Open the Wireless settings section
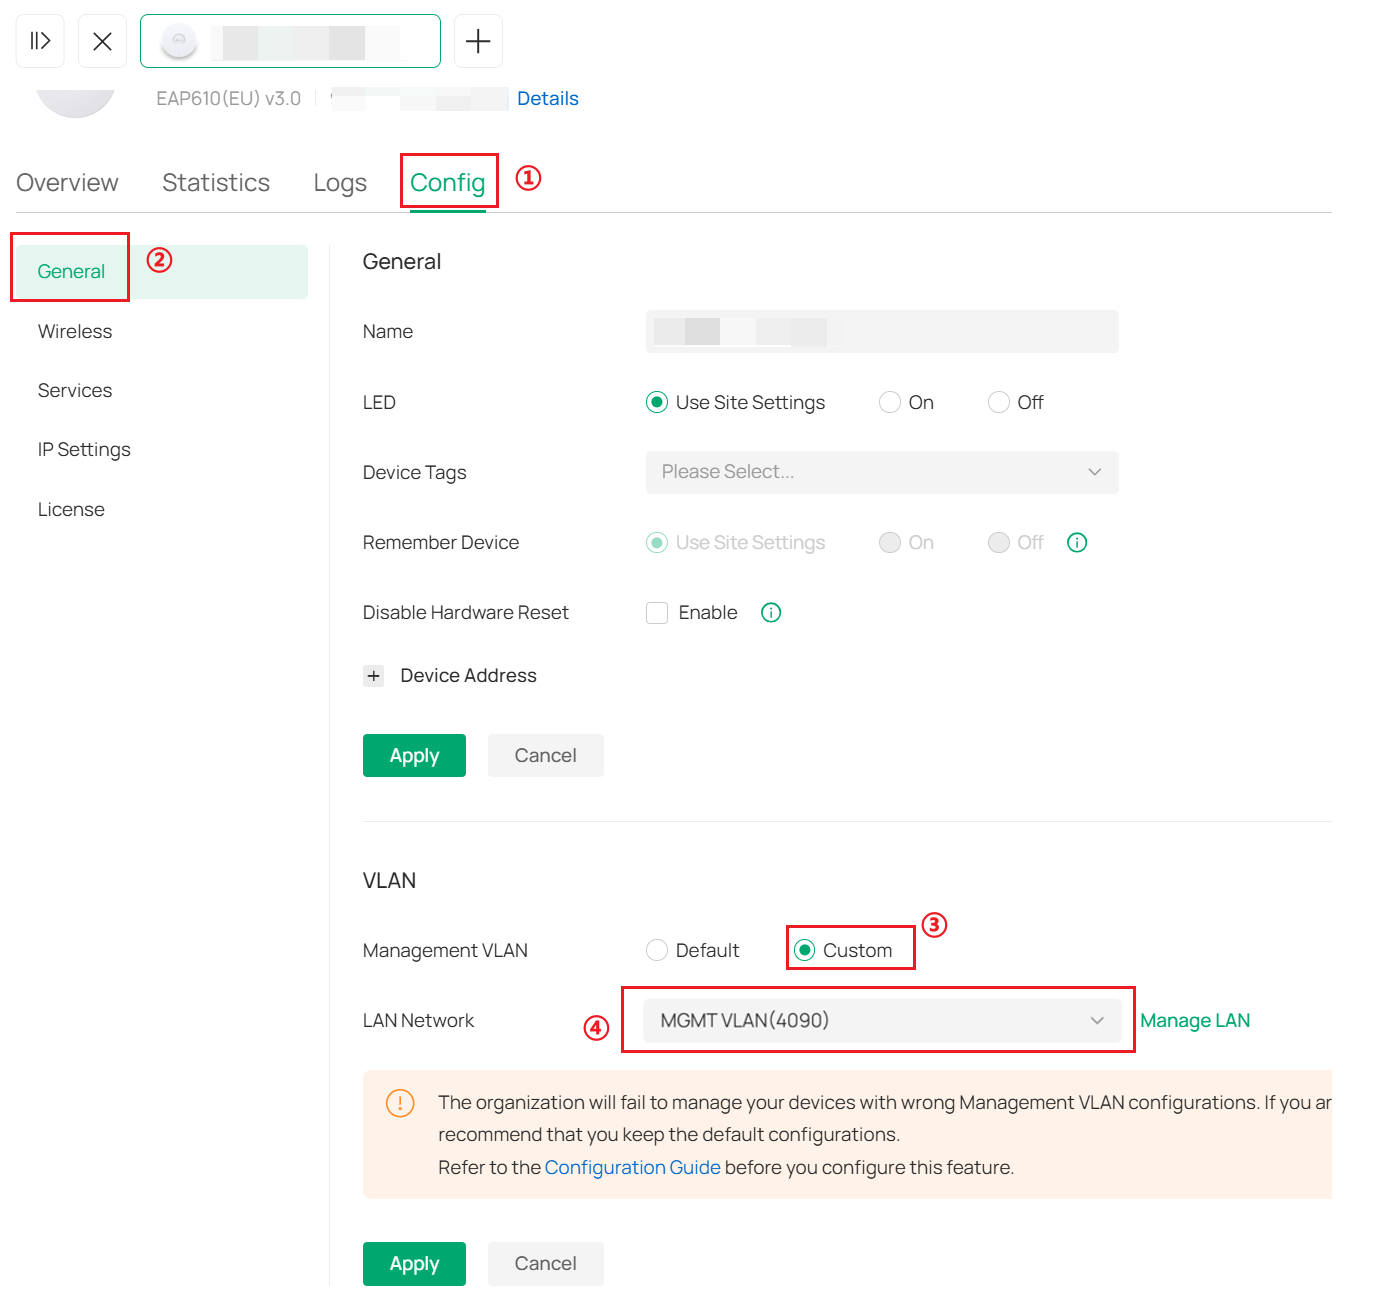The height and width of the screenshot is (1309, 1379). pyautogui.click(x=75, y=331)
